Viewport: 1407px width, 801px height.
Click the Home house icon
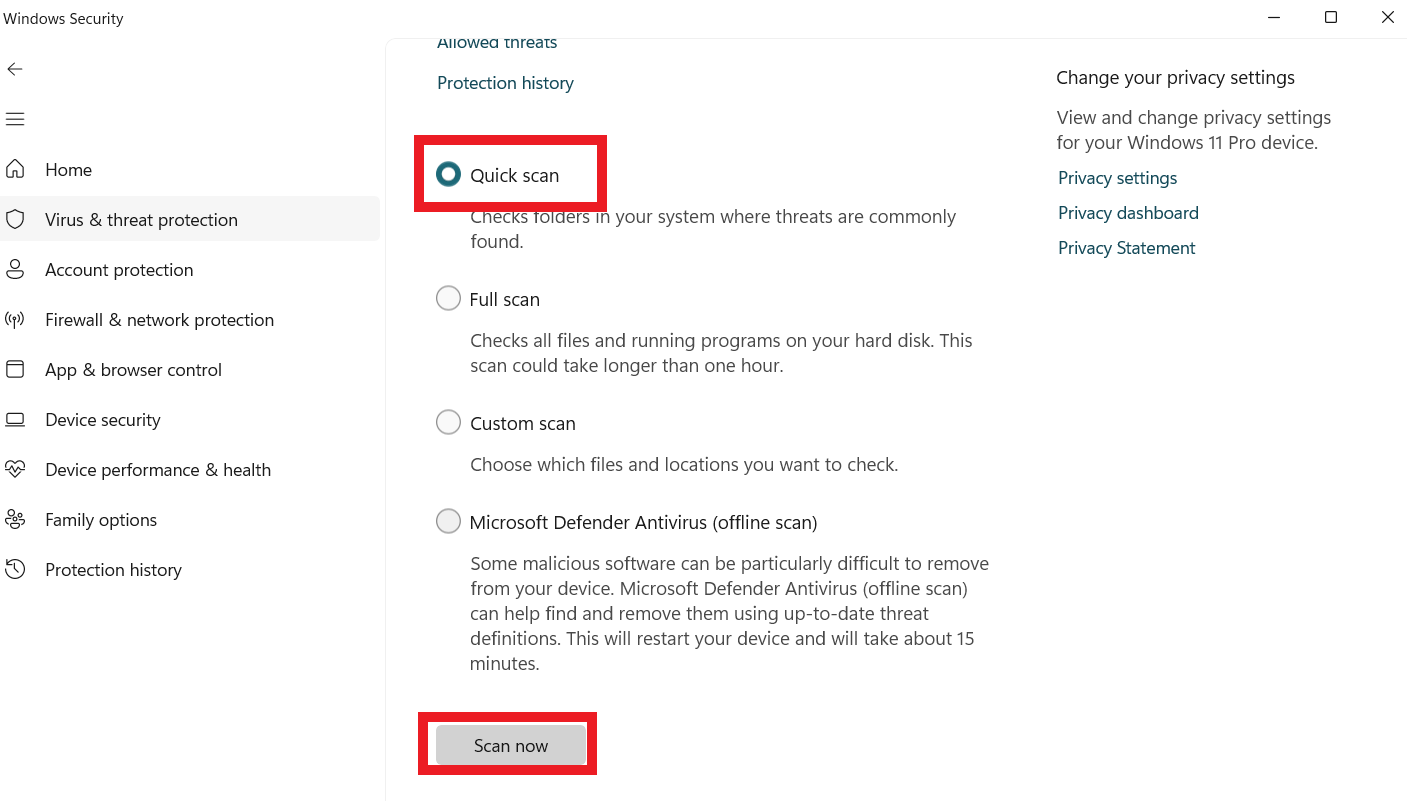coord(15,169)
